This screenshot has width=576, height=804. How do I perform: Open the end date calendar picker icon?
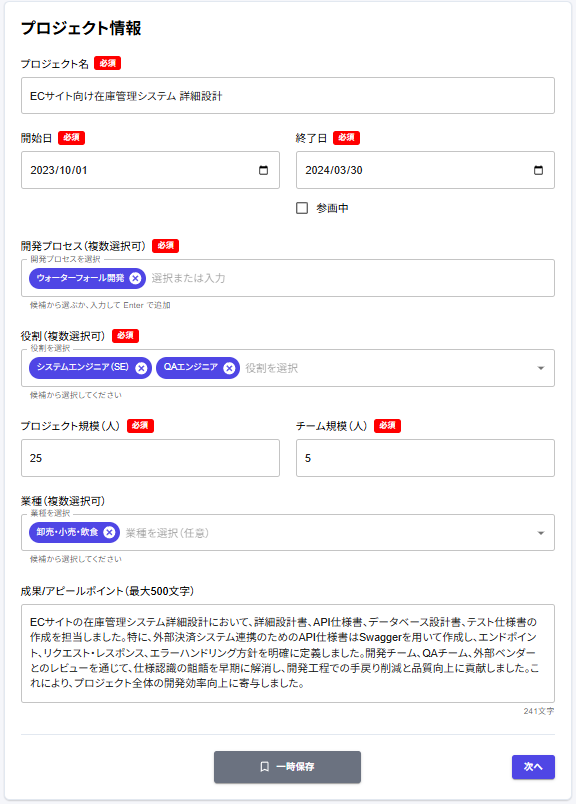pos(538,170)
